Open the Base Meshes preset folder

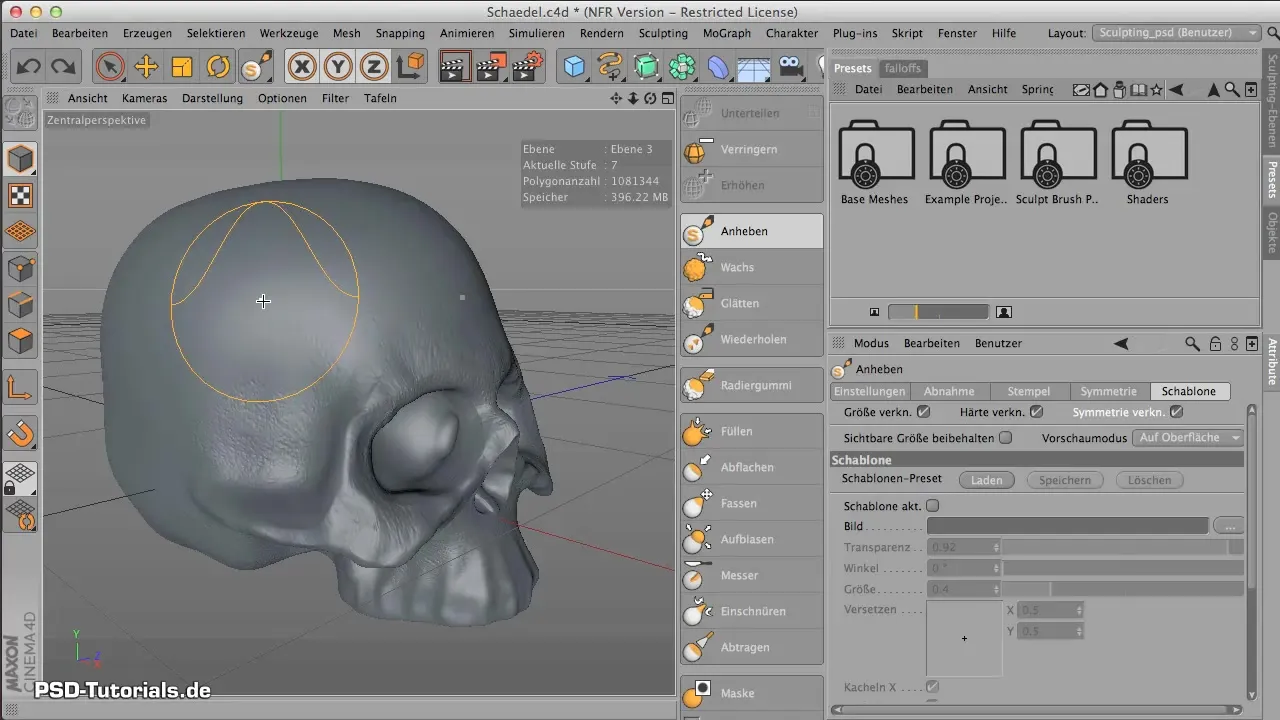coord(874,155)
